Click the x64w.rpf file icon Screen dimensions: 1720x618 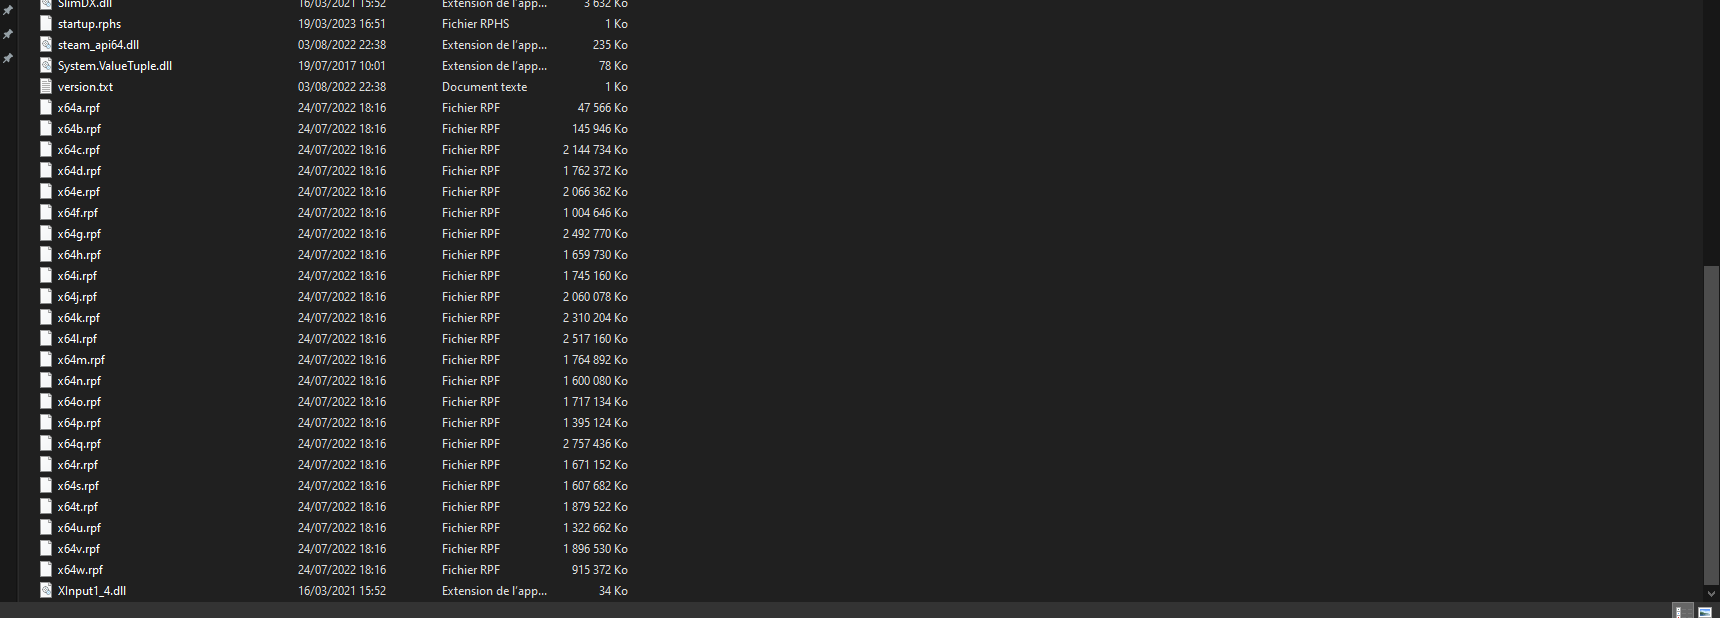pyautogui.click(x=46, y=570)
